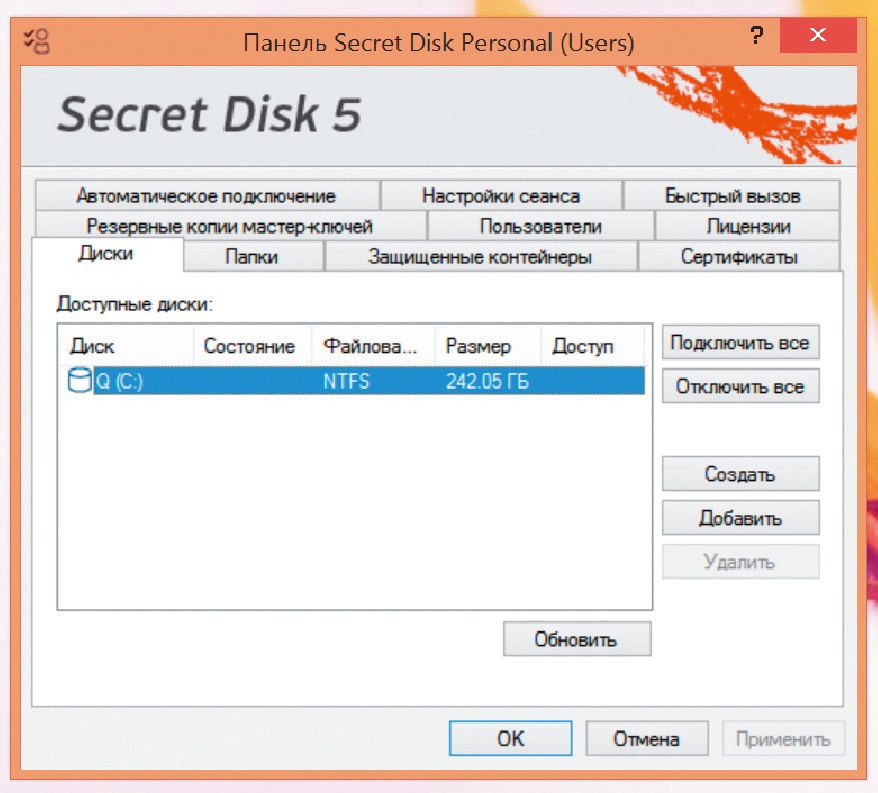Click the Secret Disk title bar icon

(x=37, y=40)
